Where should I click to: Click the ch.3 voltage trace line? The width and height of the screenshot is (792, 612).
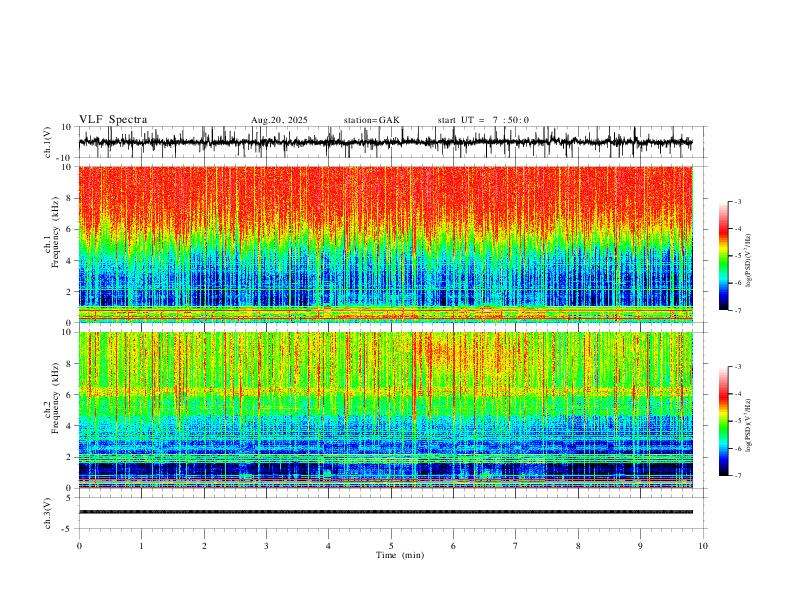[x=385, y=512]
